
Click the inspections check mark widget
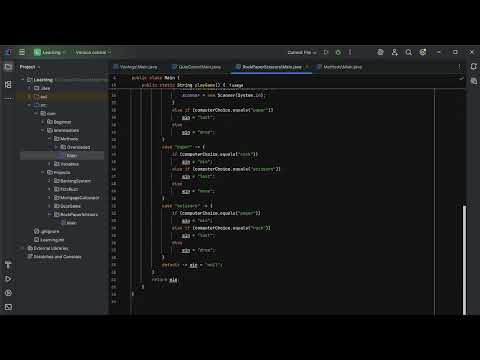pyautogui.click(x=461, y=79)
